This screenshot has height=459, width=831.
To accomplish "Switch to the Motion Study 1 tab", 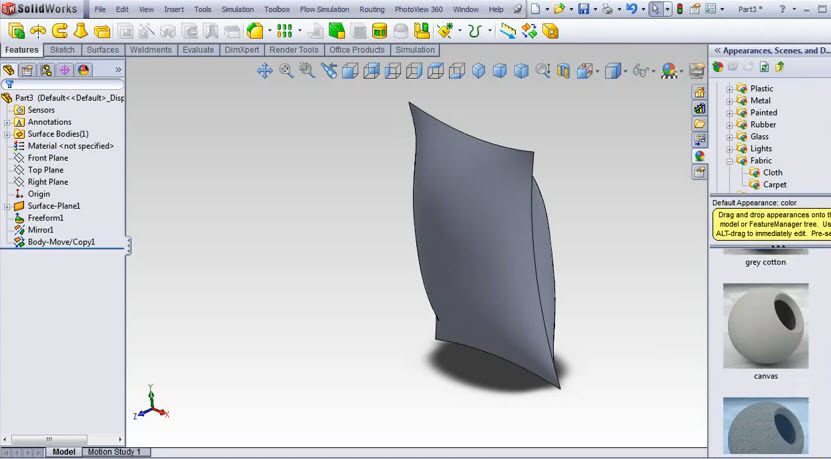I will pyautogui.click(x=114, y=452).
